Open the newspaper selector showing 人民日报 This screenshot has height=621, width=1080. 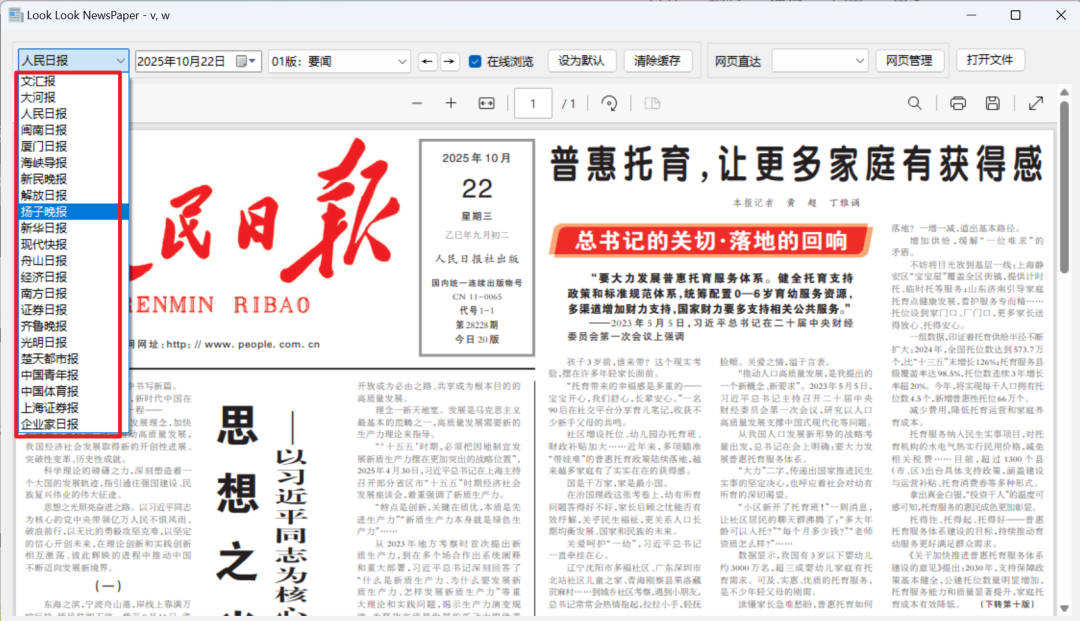72,60
